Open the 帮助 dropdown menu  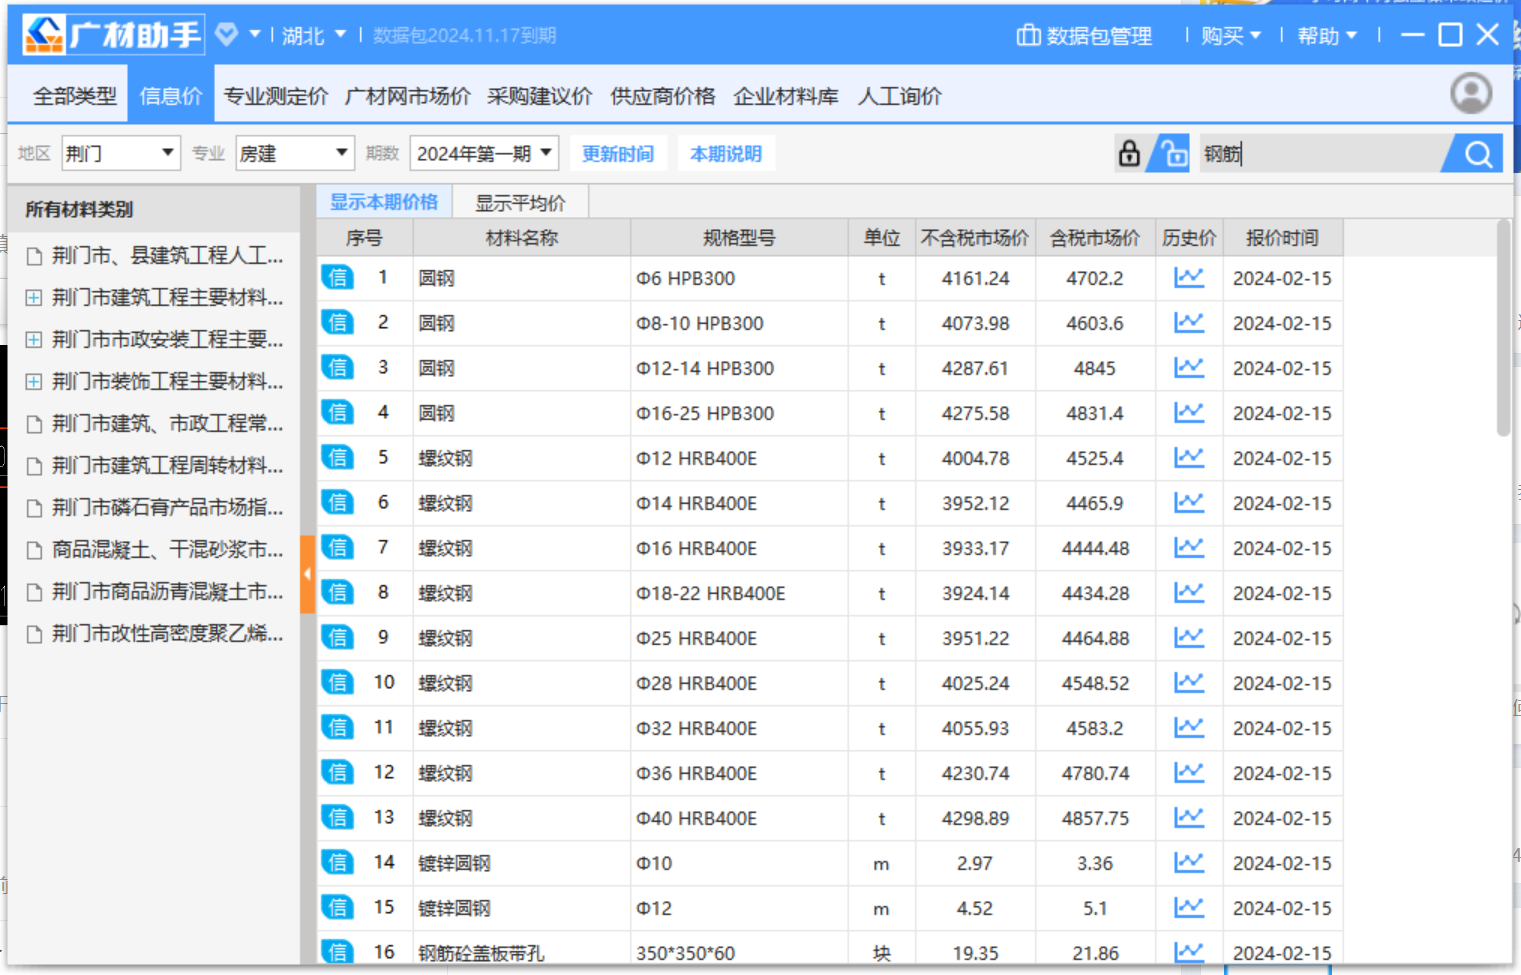point(1326,35)
